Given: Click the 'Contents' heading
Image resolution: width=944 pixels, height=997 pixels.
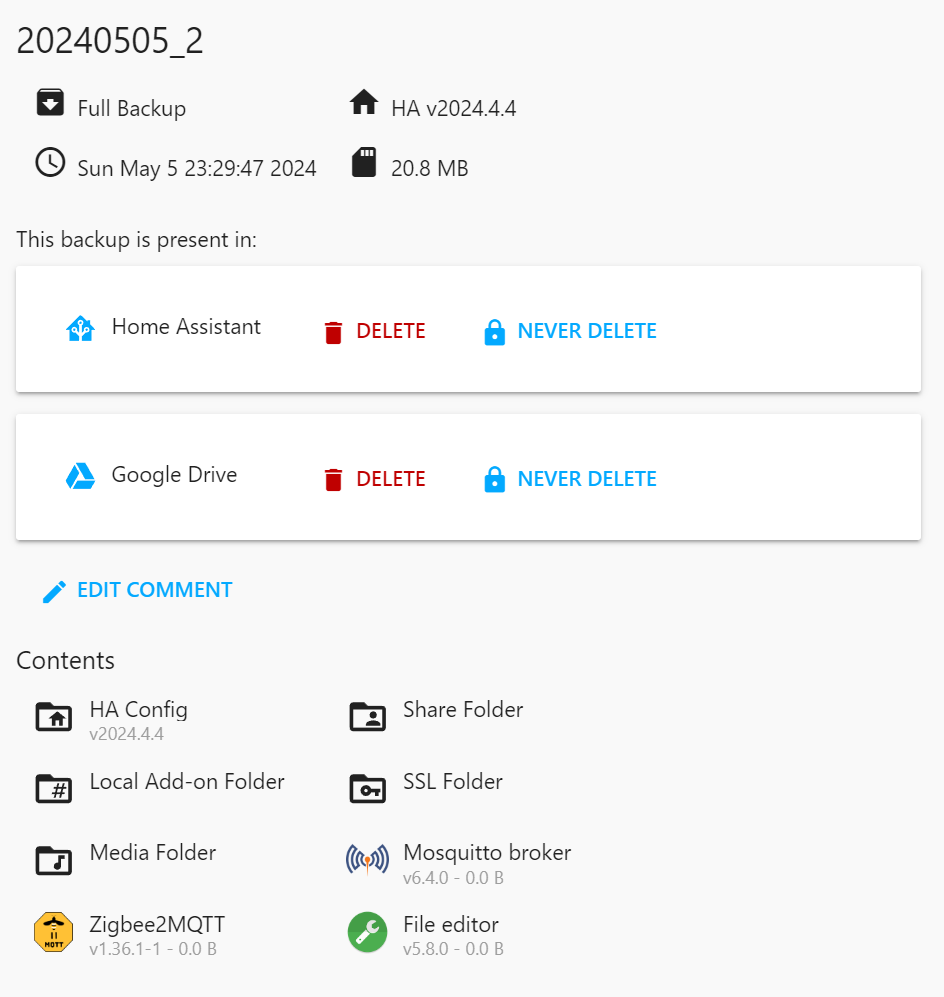Looking at the screenshot, I should [x=65, y=661].
